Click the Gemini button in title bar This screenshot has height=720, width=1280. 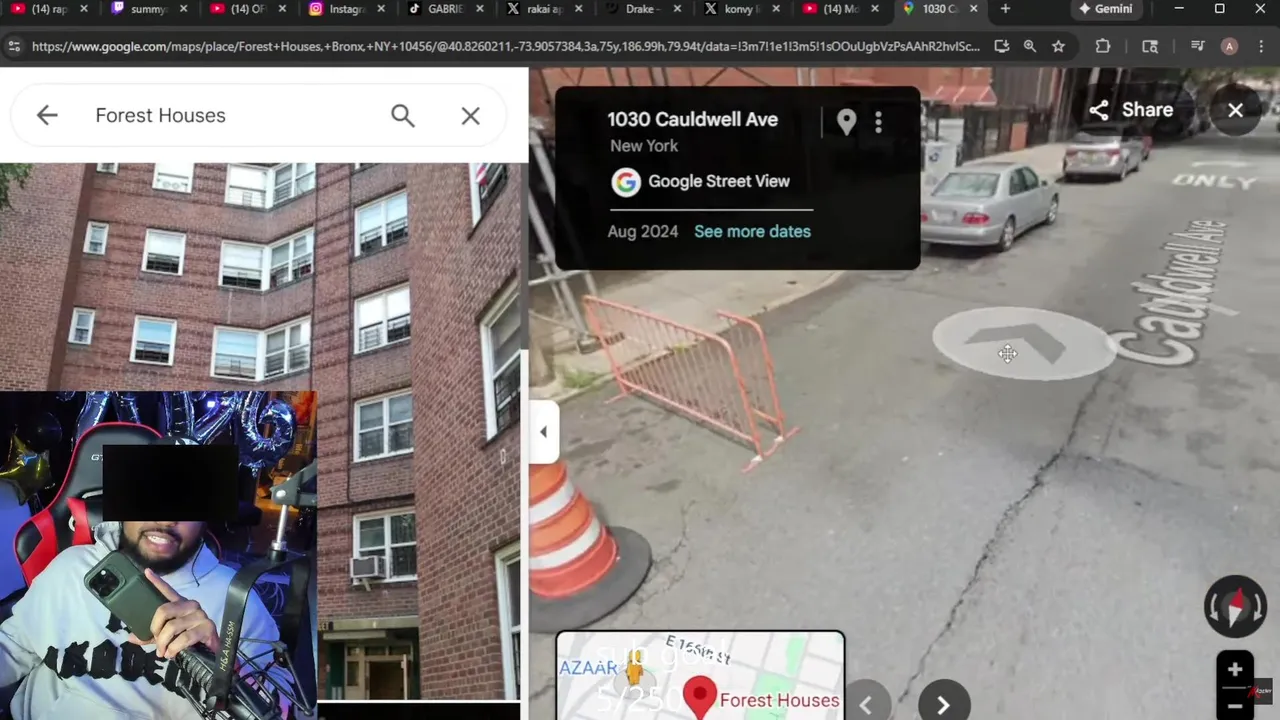click(x=1106, y=9)
